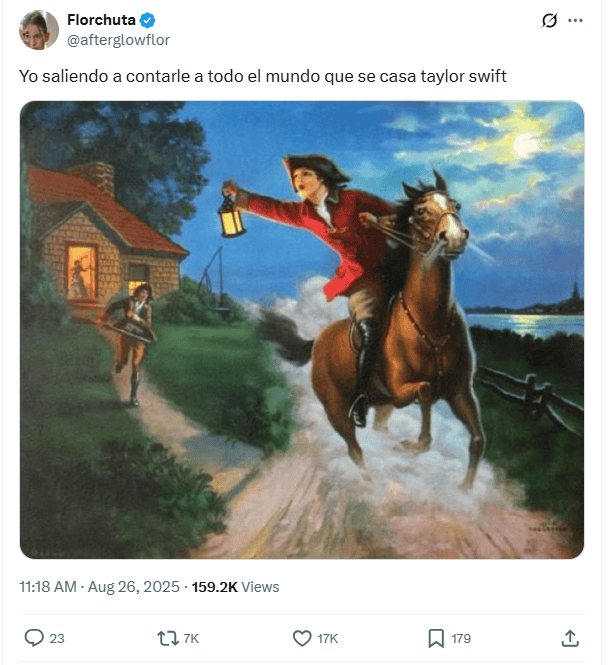
Task: Open the @afterglowflor handle link
Action: (x=118, y=40)
